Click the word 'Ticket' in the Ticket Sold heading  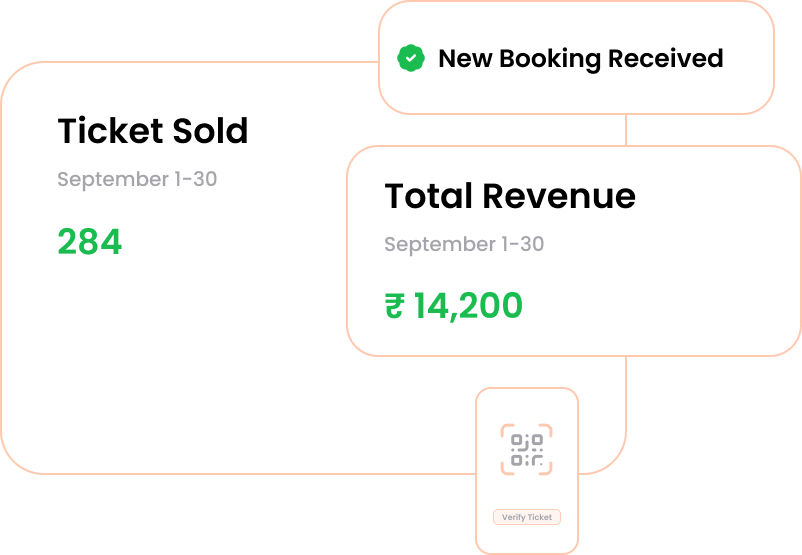coord(108,131)
